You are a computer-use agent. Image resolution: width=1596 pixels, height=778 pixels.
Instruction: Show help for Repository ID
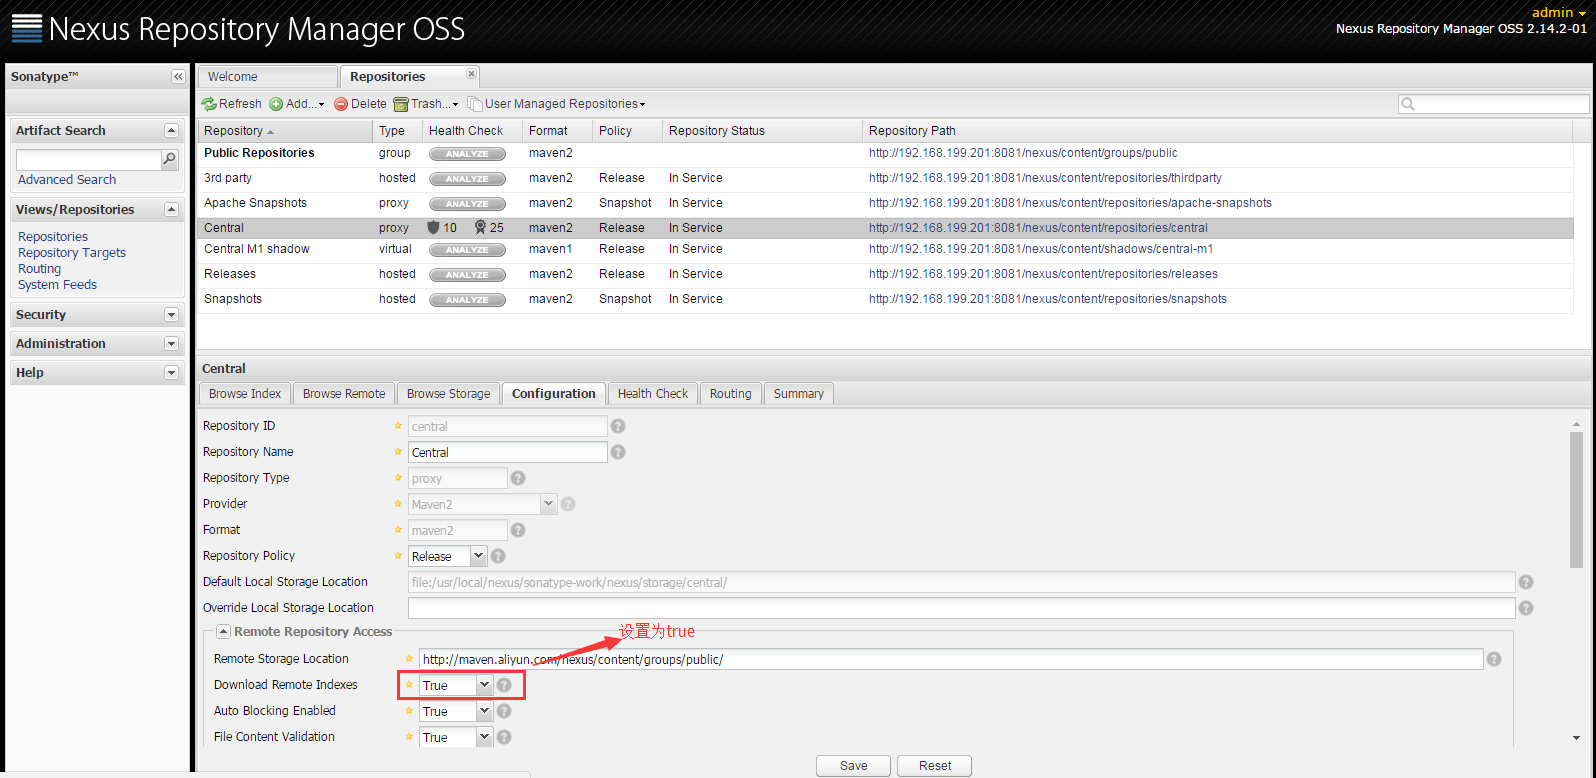coord(618,426)
